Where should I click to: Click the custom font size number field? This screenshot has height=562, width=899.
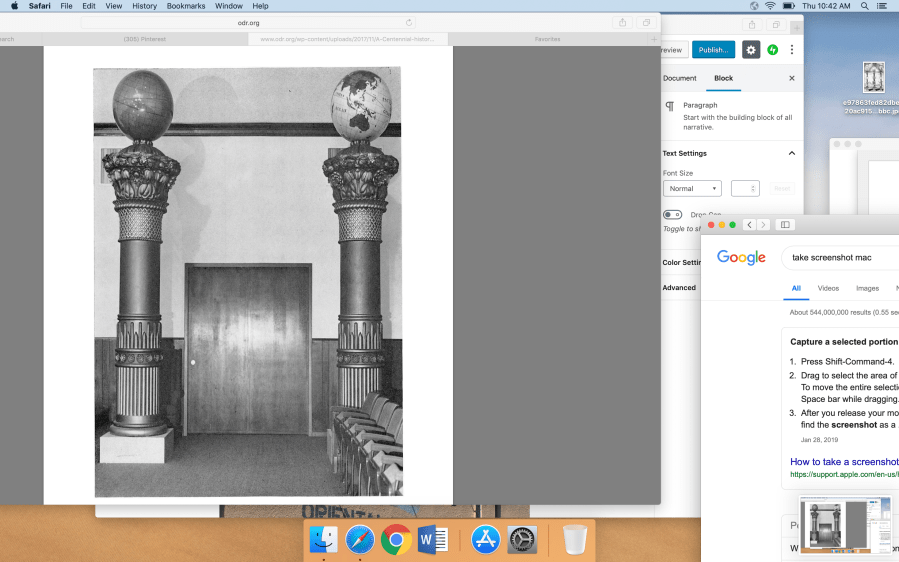[x=745, y=188]
